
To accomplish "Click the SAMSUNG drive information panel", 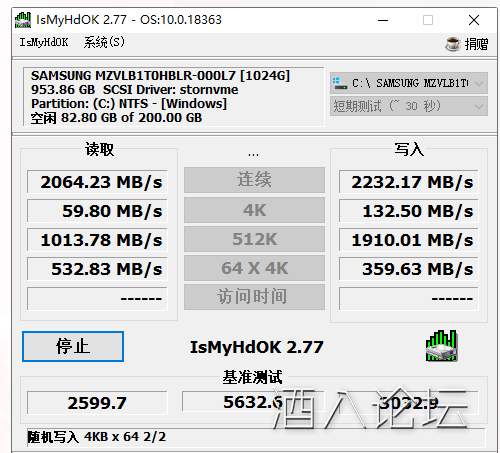I will point(174,97).
